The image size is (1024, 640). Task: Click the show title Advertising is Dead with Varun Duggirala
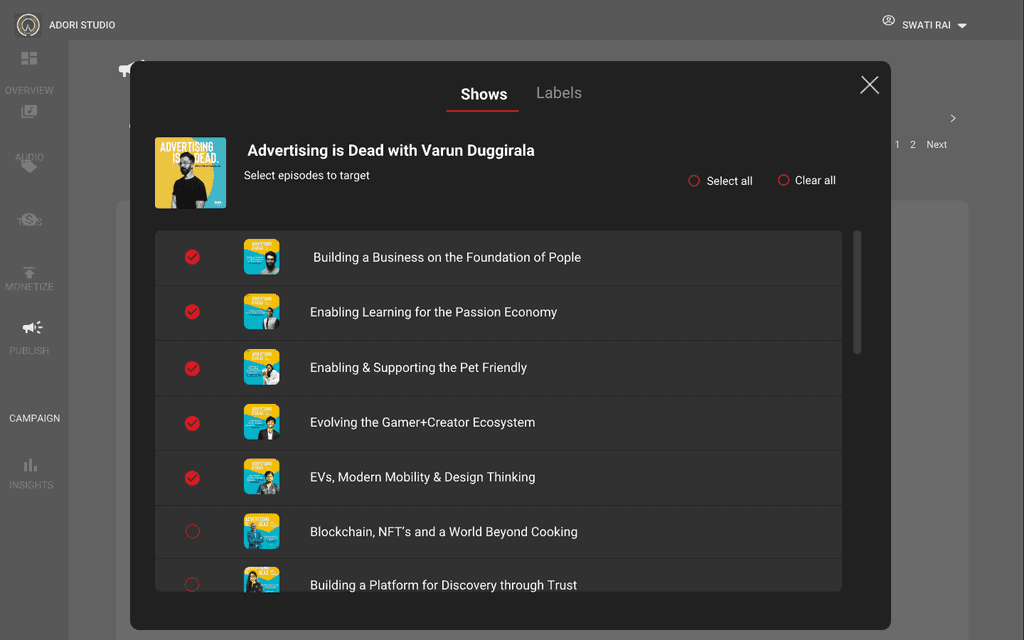[391, 150]
